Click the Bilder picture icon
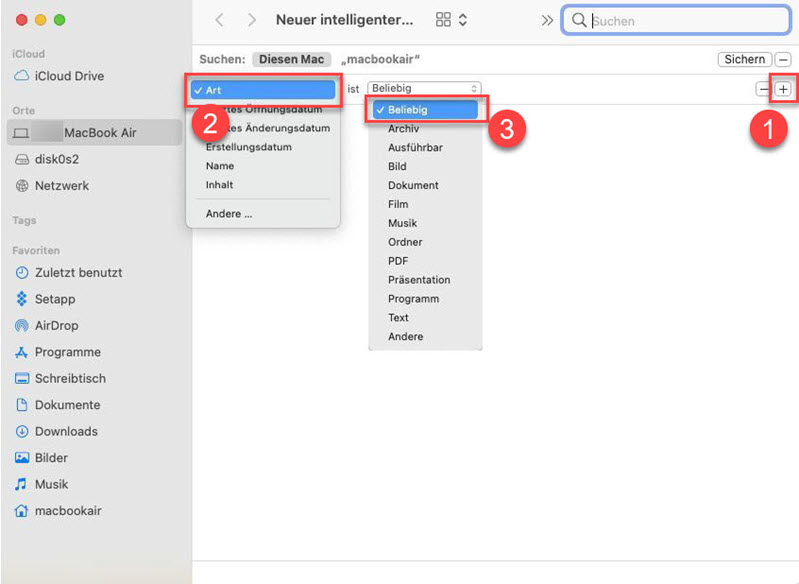Image resolution: width=799 pixels, height=584 pixels. tap(22, 458)
